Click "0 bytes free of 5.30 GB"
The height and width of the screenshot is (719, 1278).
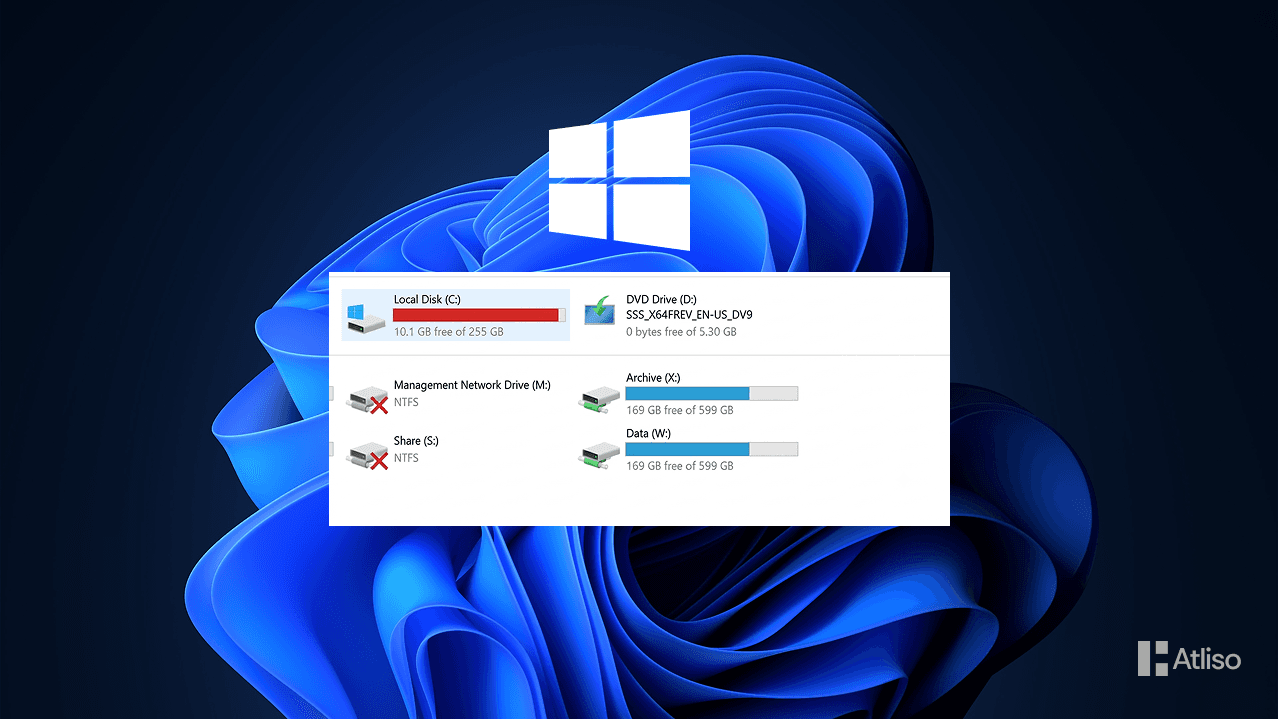coord(681,331)
